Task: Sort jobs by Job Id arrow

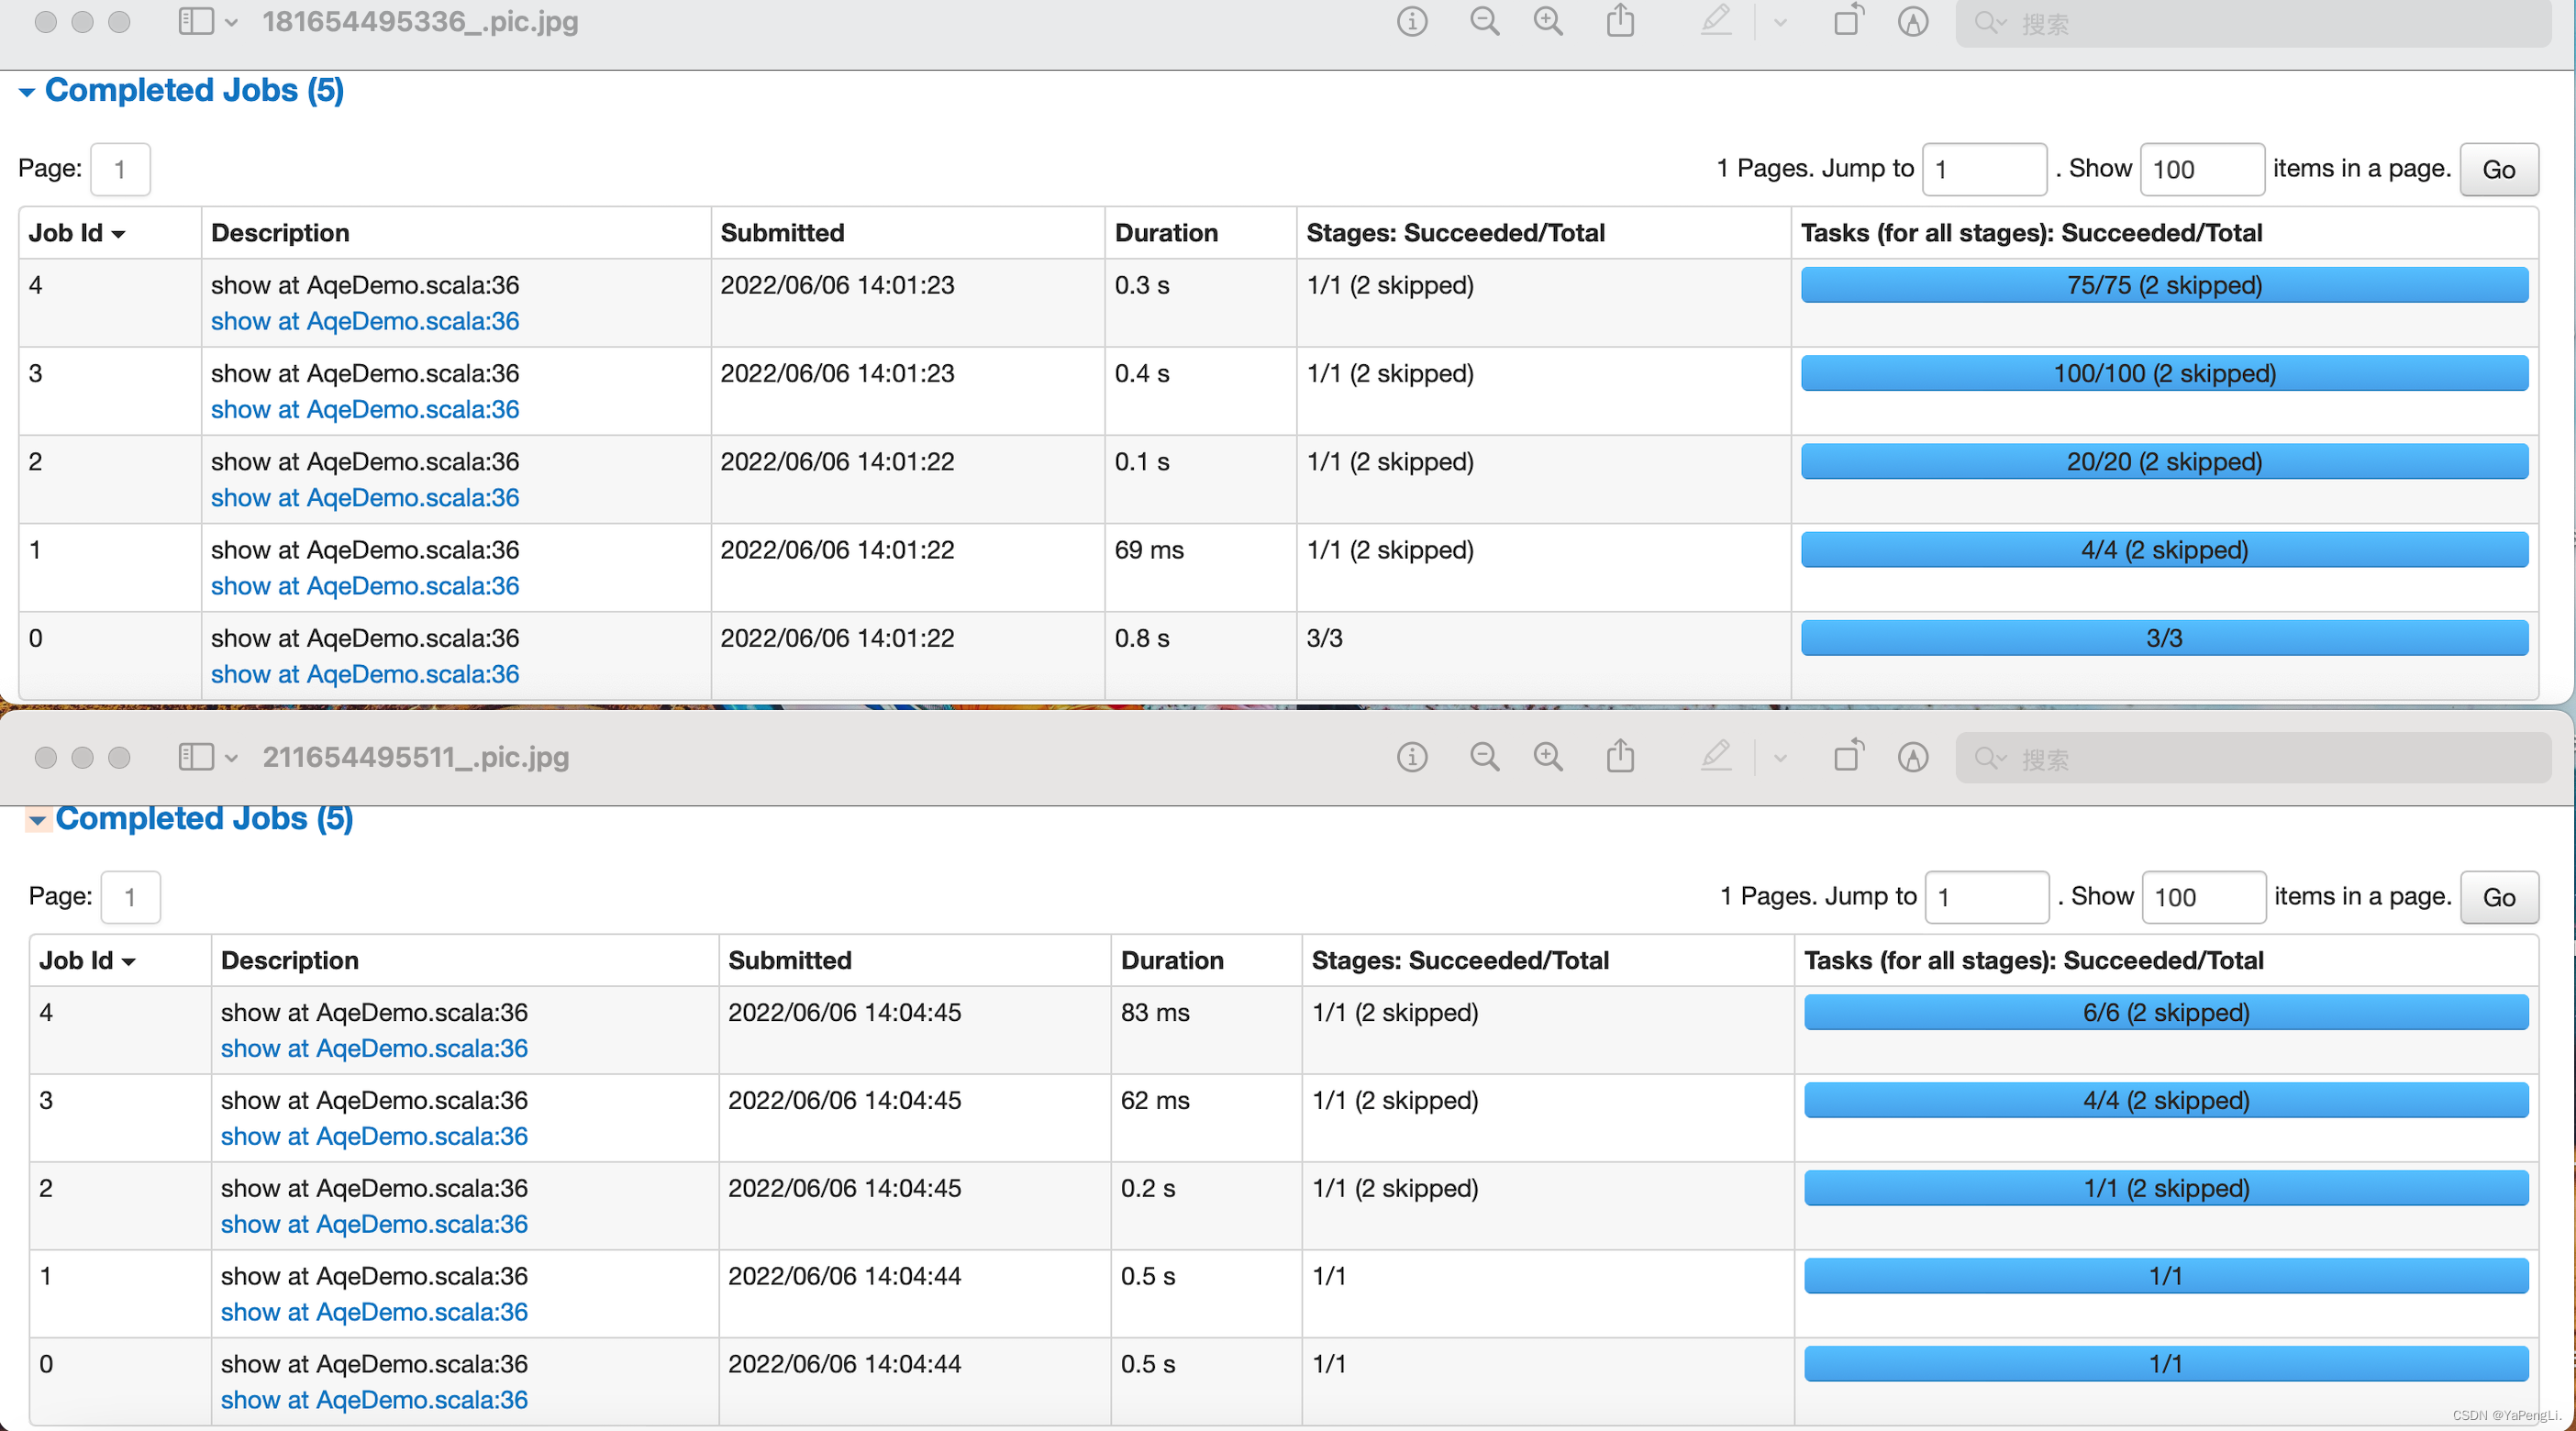Action: tap(120, 233)
